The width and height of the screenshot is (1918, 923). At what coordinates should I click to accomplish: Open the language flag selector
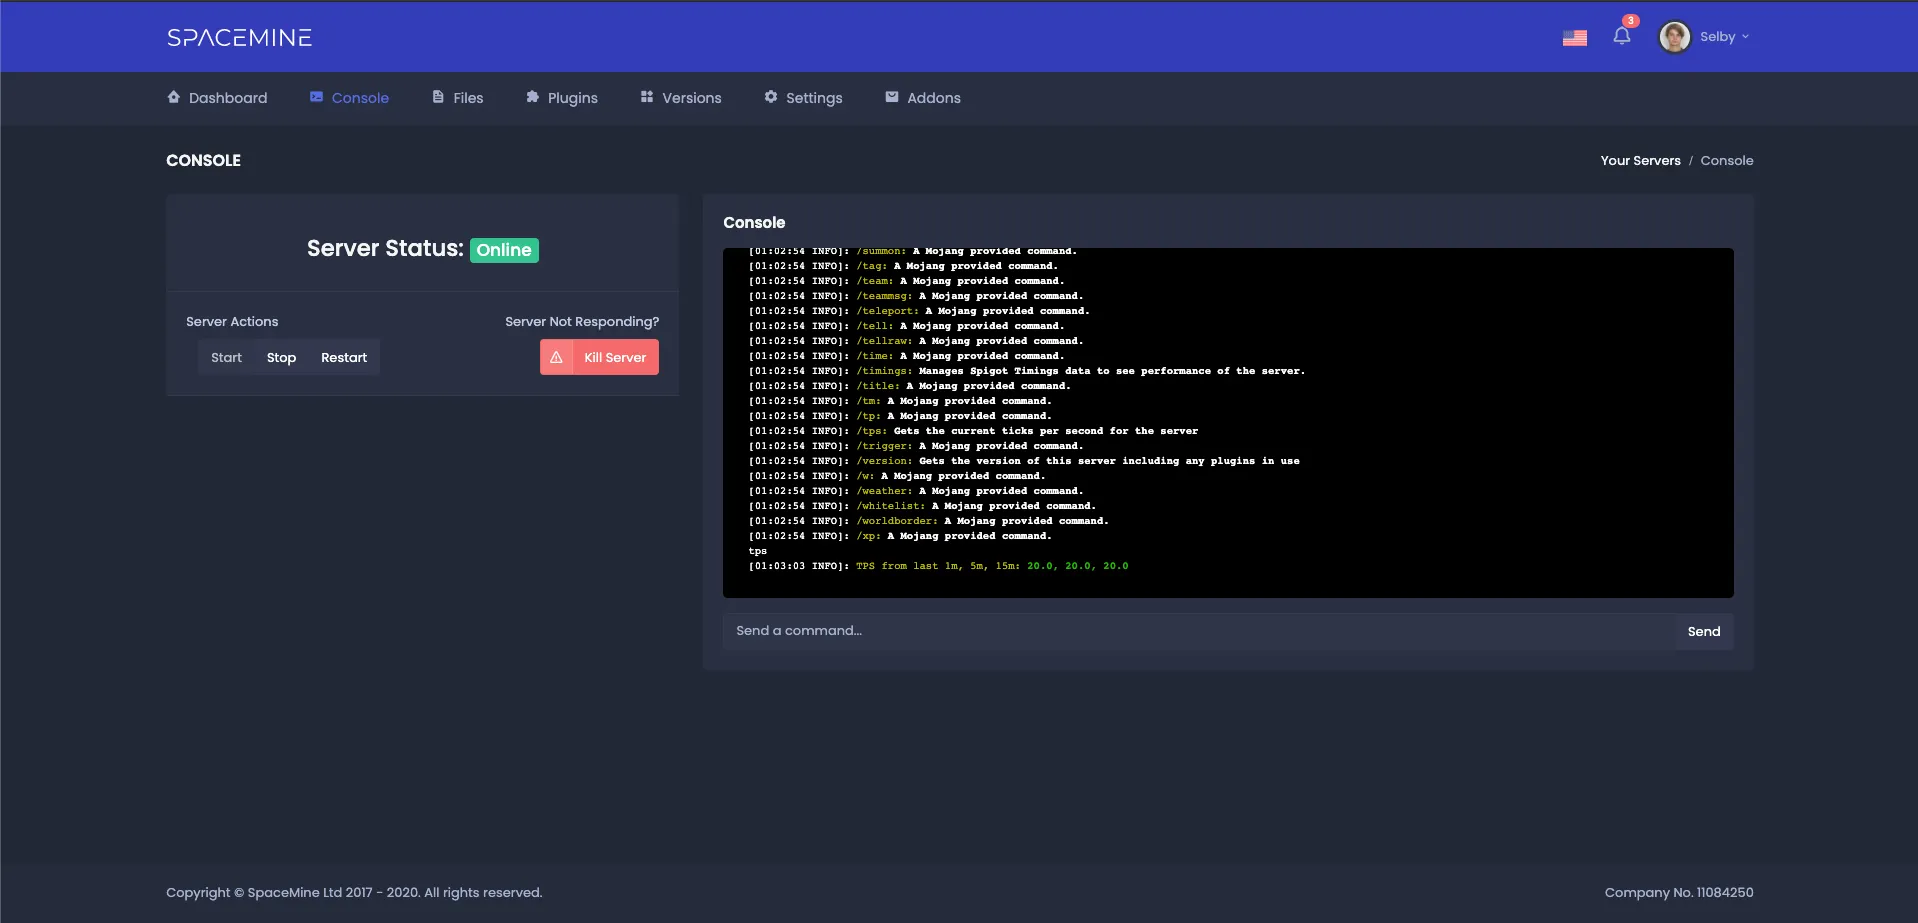point(1574,38)
